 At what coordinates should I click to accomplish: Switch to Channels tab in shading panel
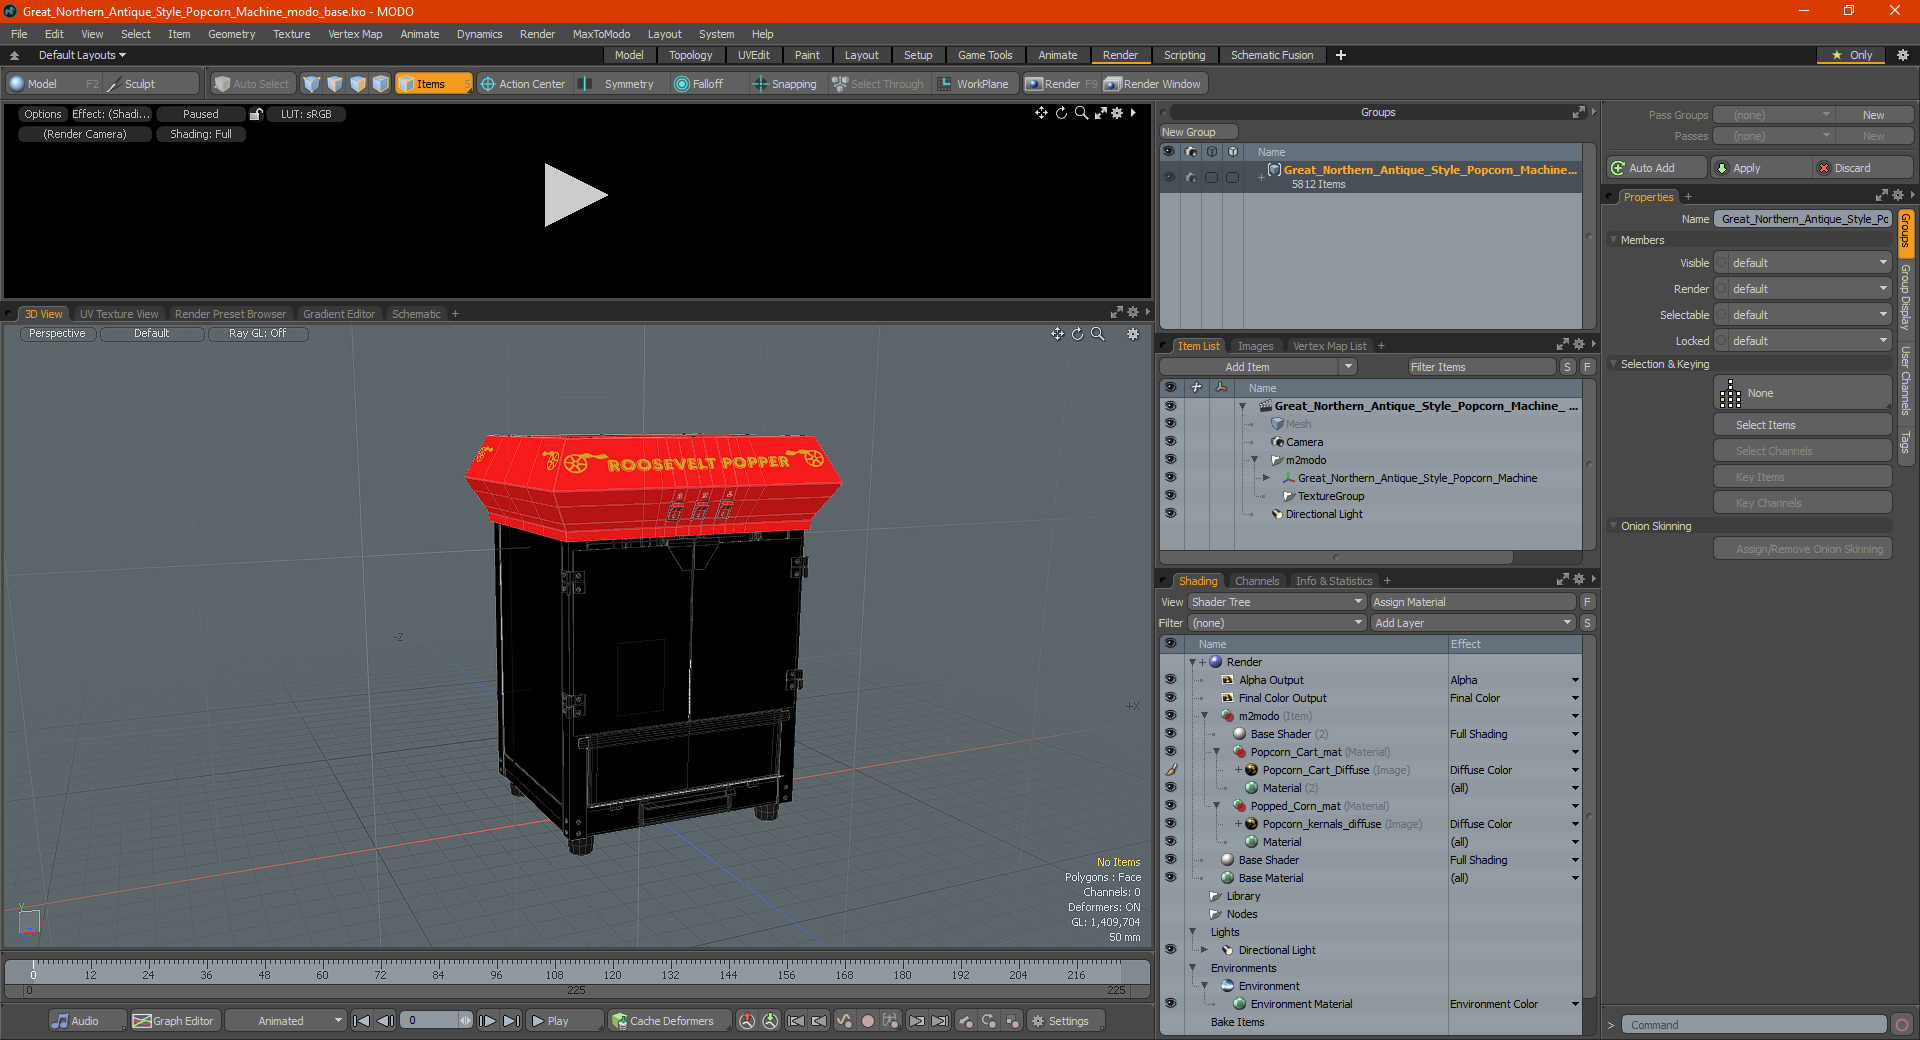pyautogui.click(x=1257, y=581)
